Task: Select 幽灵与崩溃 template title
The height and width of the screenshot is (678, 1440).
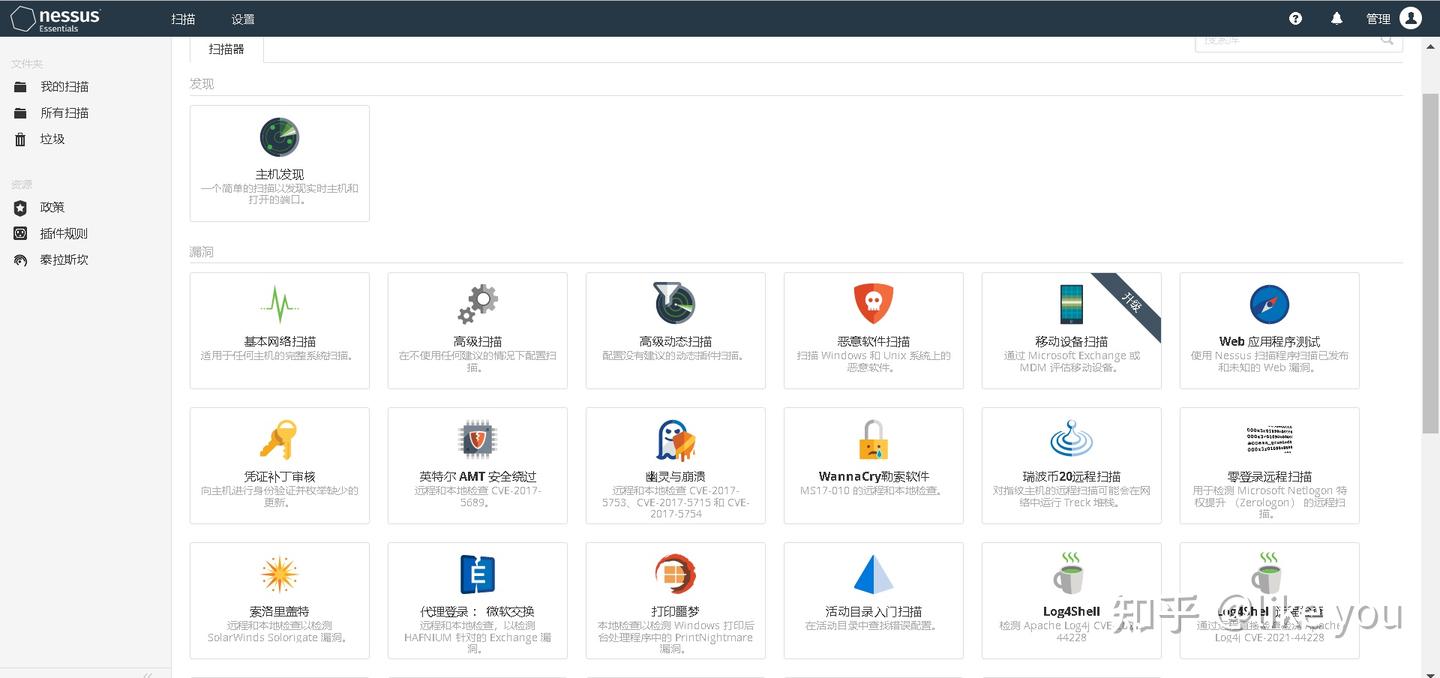Action: tap(675, 476)
